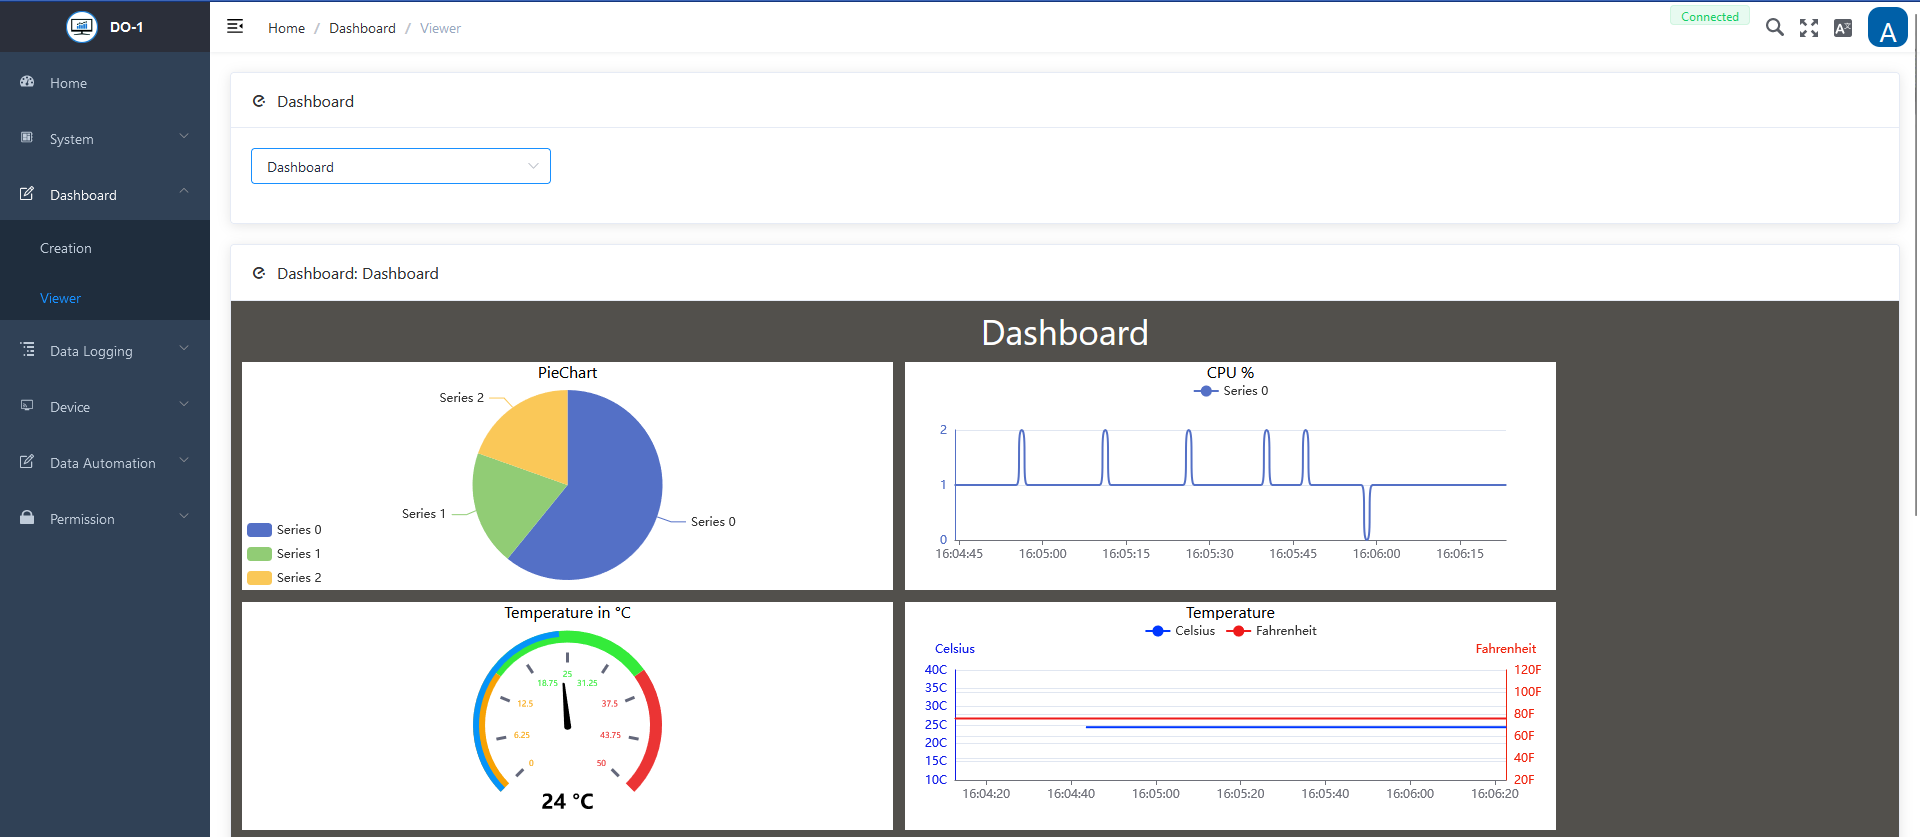The width and height of the screenshot is (1920, 837).
Task: Click the hamburger menu collapse icon
Action: [235, 27]
